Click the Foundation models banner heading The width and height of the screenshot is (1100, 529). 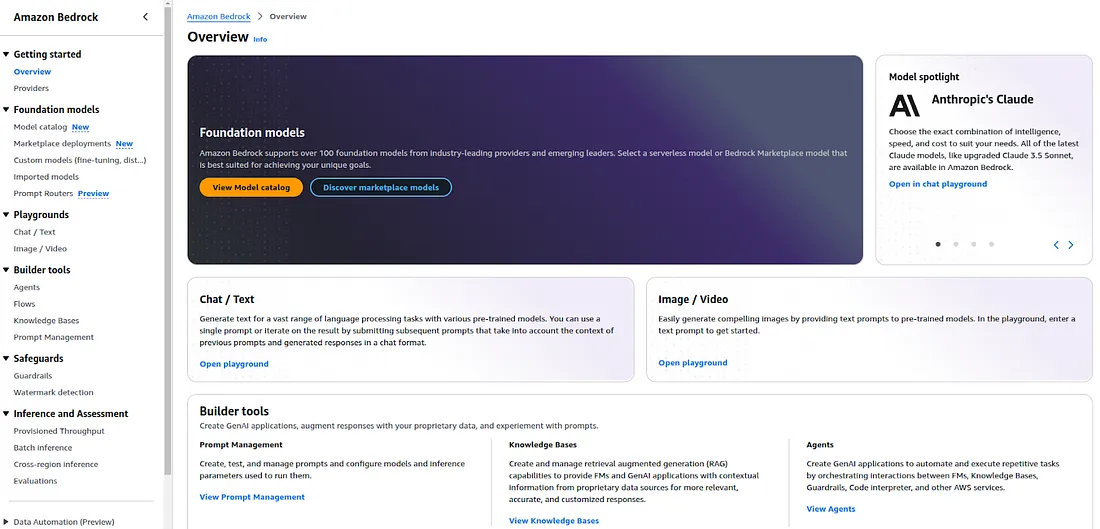(x=252, y=133)
